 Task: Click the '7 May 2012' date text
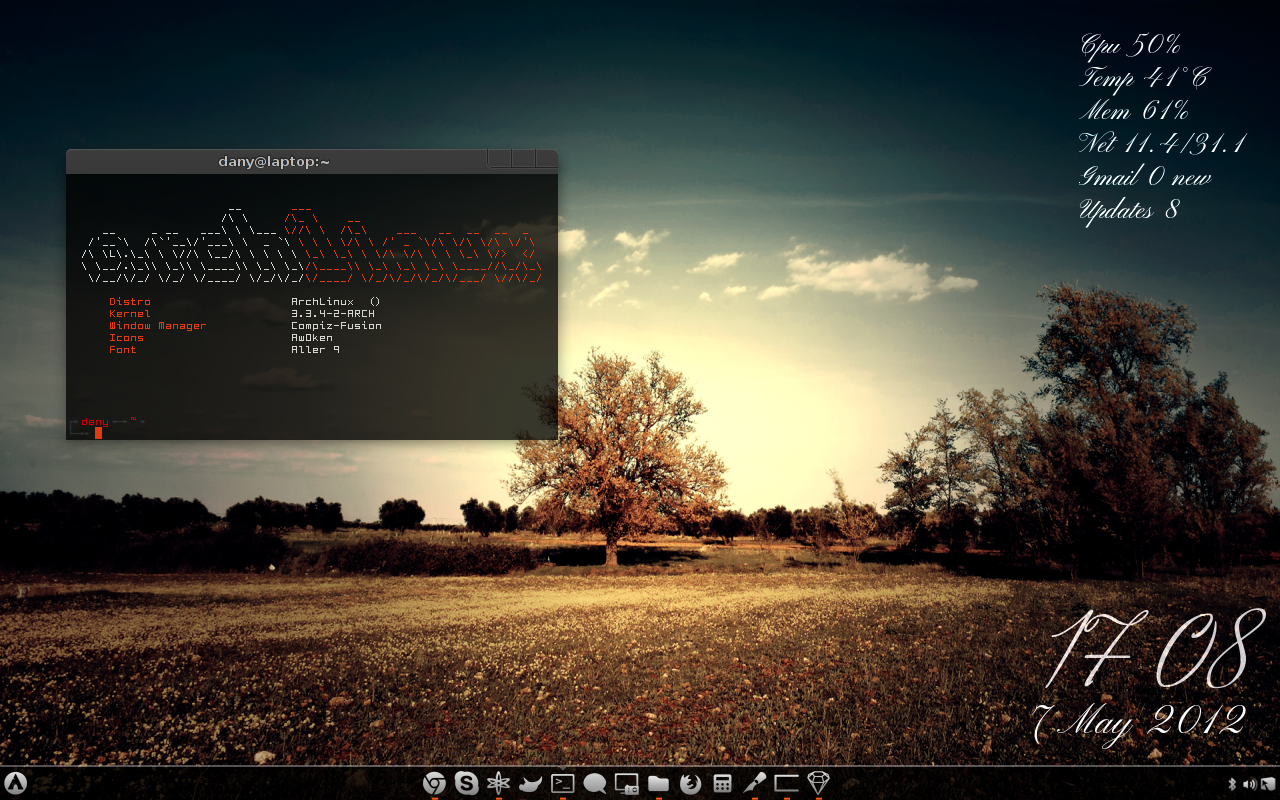[1139, 722]
